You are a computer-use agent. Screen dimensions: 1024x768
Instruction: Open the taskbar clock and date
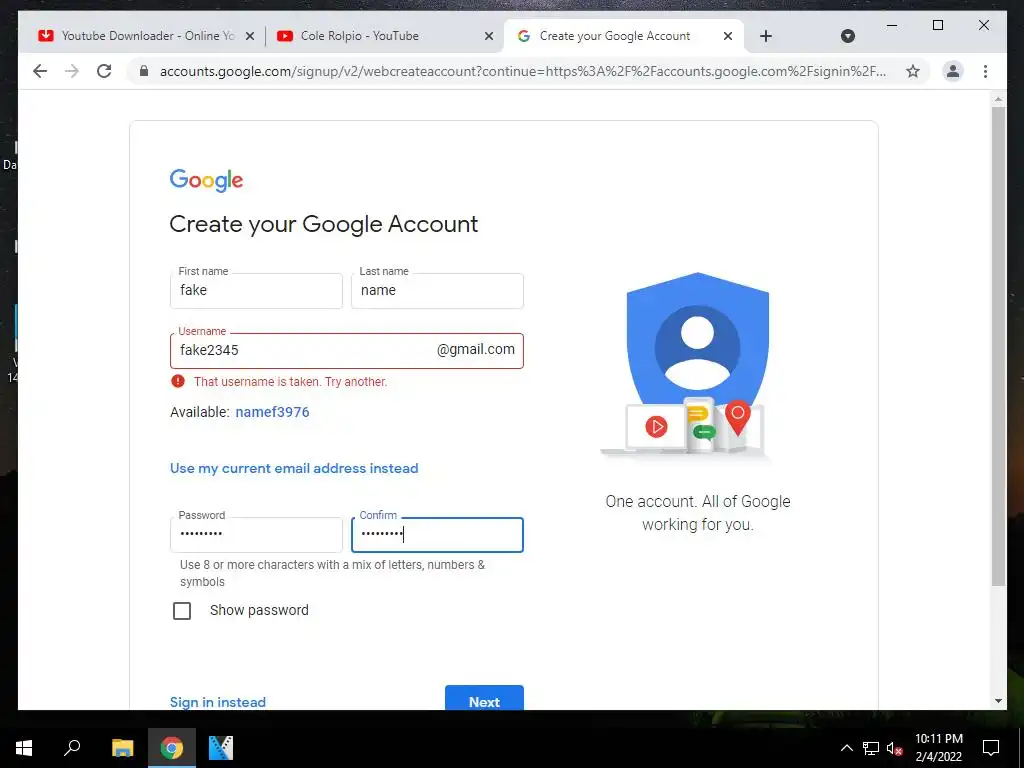pos(938,748)
